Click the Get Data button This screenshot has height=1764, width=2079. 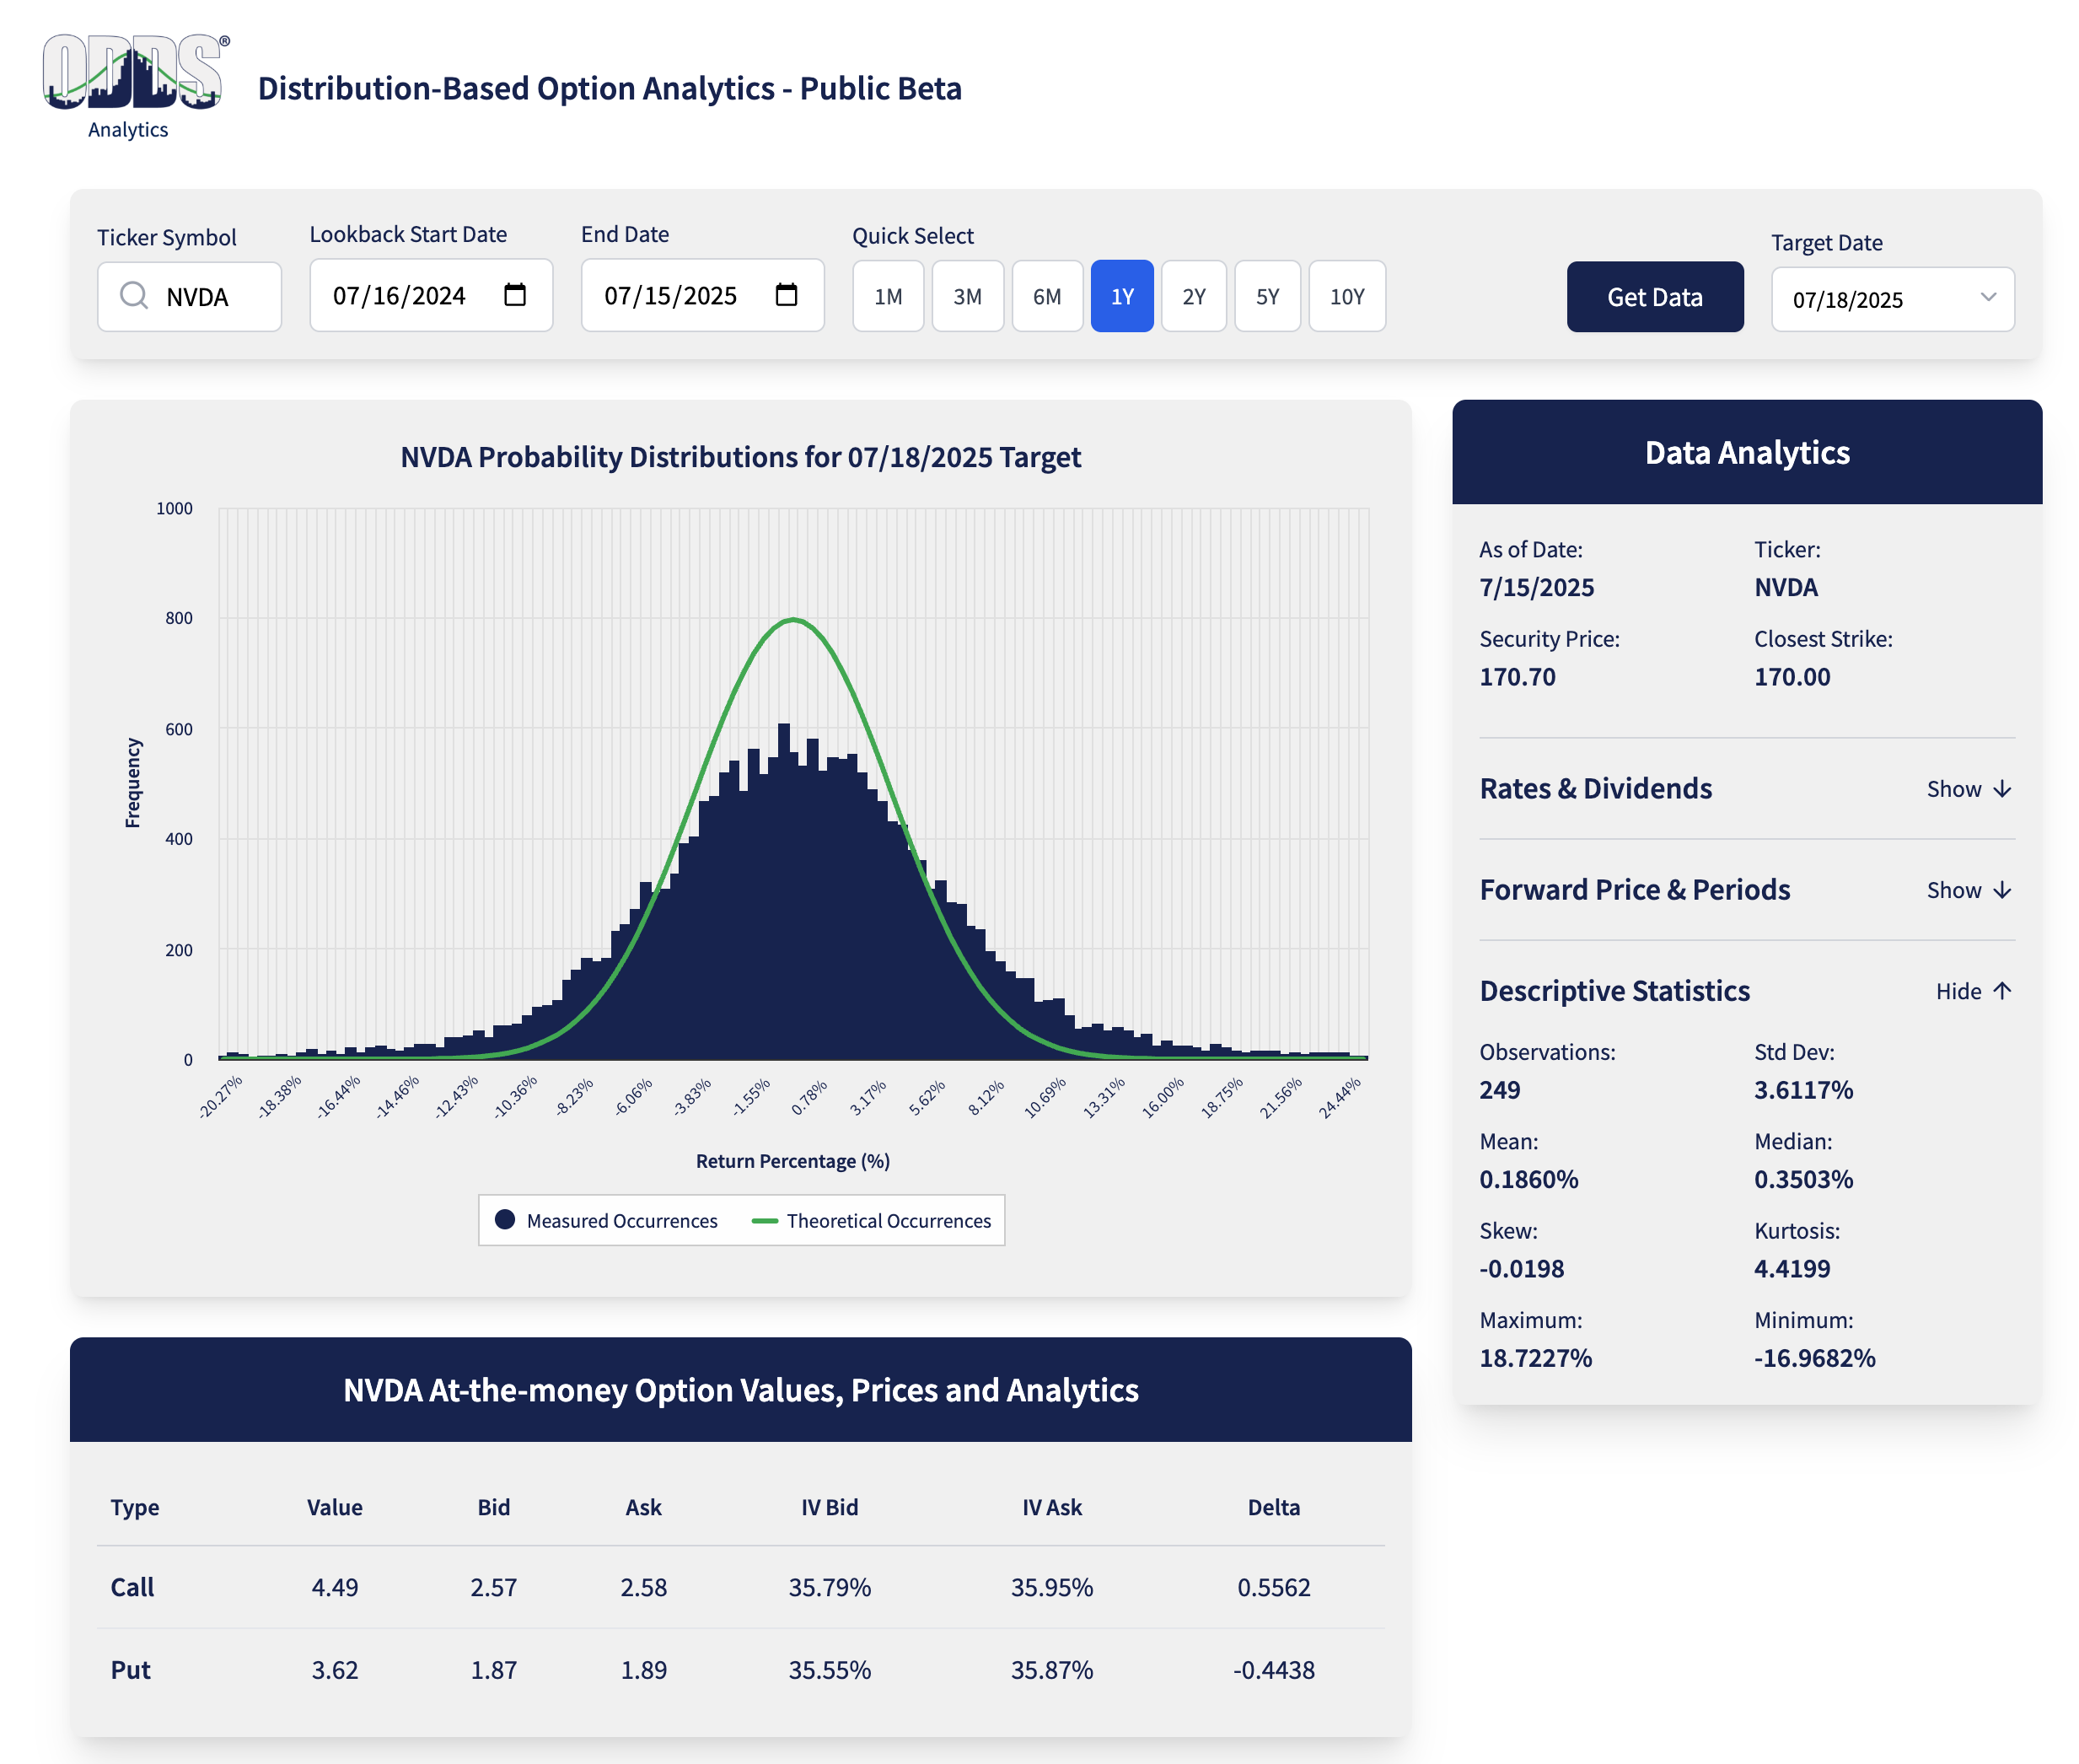(1654, 297)
